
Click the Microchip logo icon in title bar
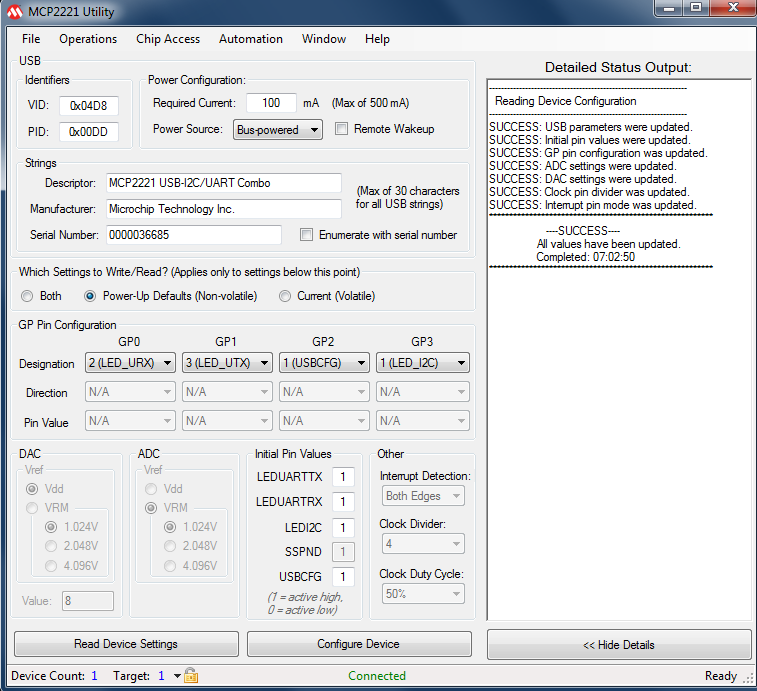pos(13,12)
